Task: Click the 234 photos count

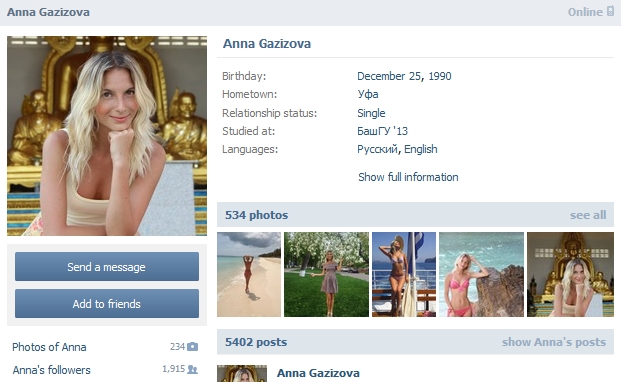Action: tap(177, 347)
